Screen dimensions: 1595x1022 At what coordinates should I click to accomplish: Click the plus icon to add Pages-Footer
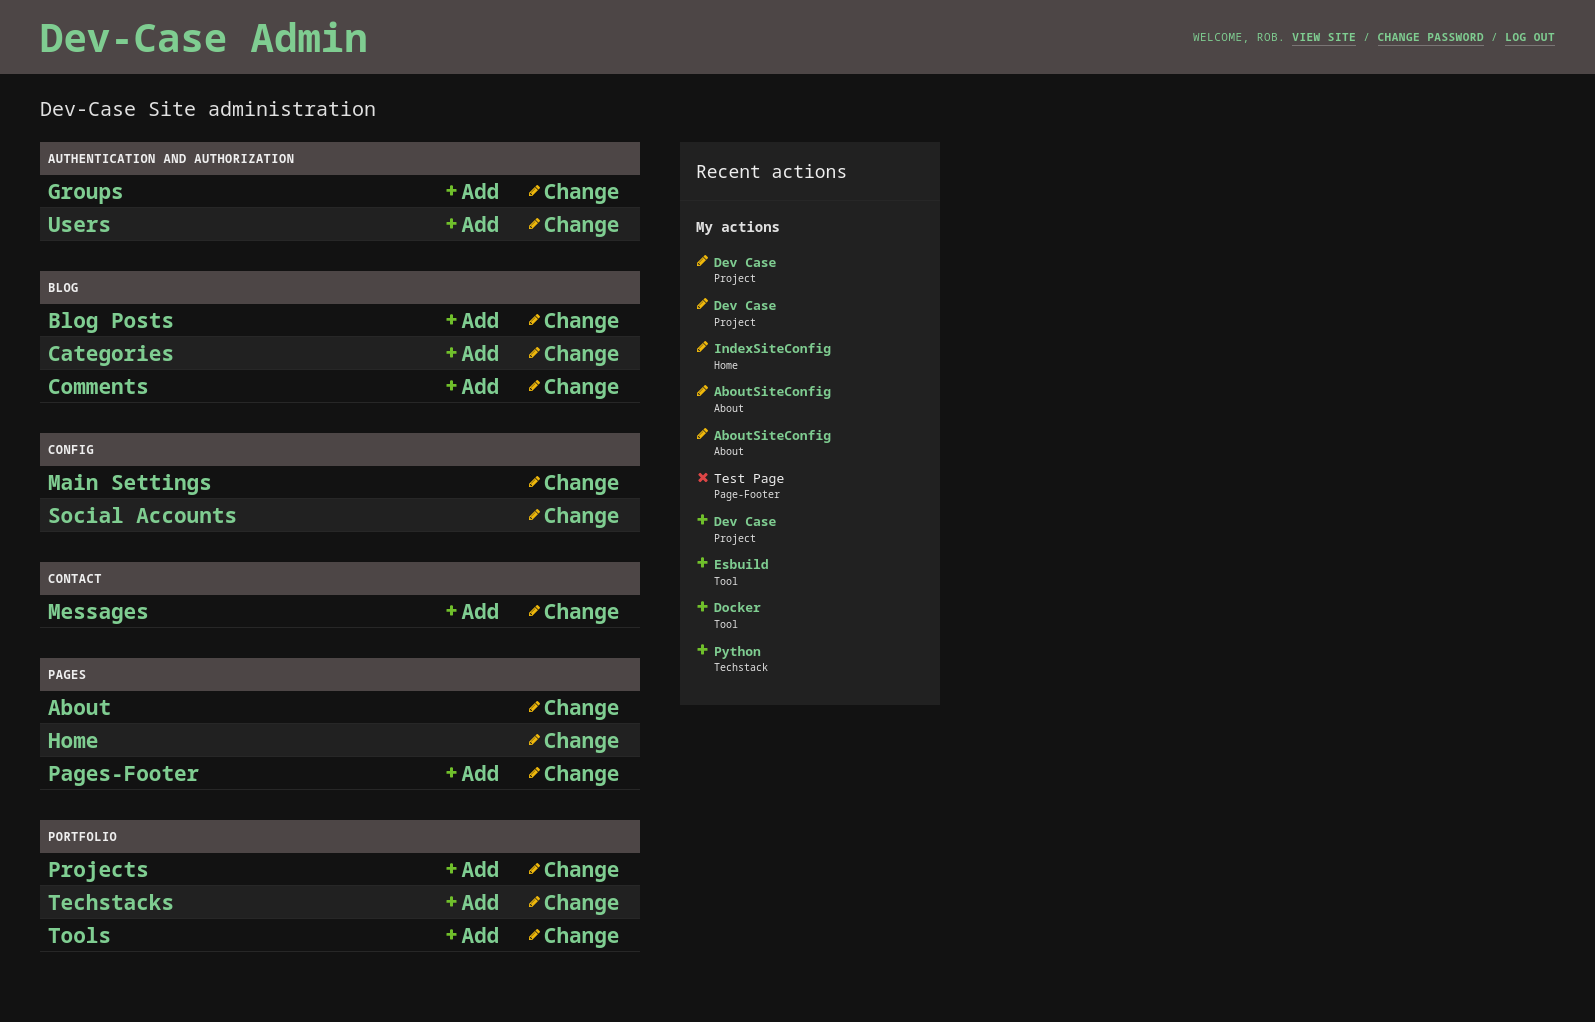pos(451,773)
